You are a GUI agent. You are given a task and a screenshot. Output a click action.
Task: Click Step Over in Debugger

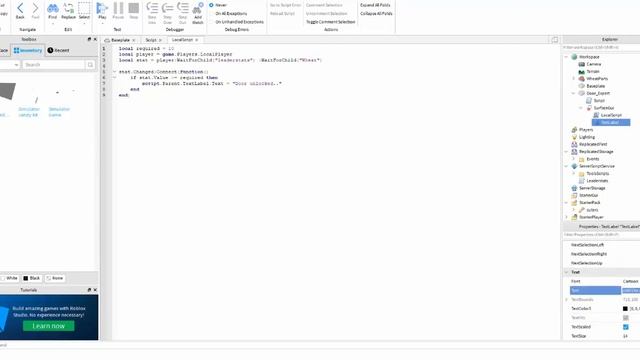click(167, 13)
